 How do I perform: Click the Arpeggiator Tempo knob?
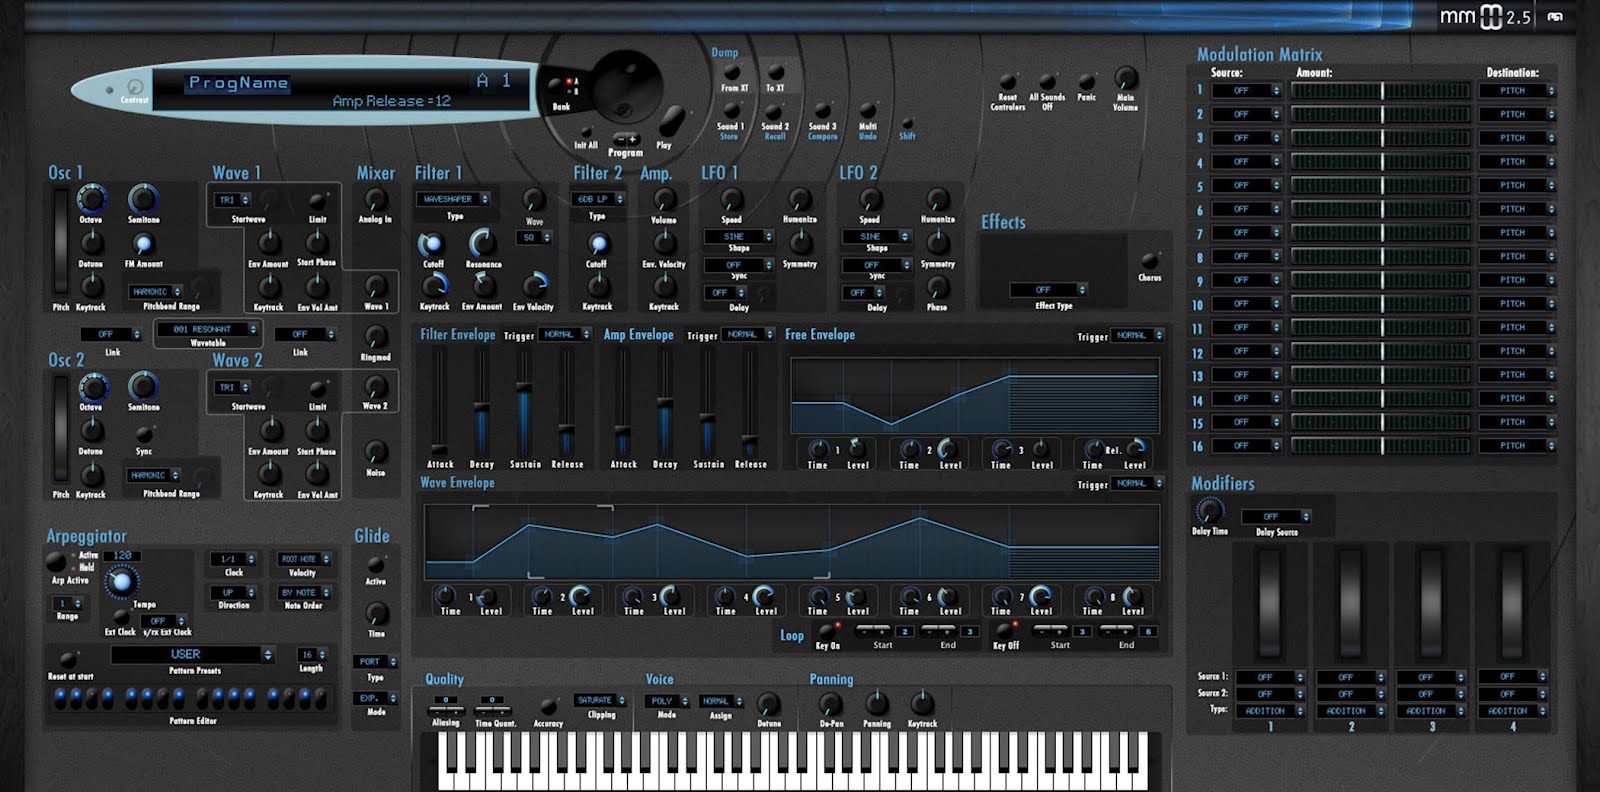[x=122, y=581]
